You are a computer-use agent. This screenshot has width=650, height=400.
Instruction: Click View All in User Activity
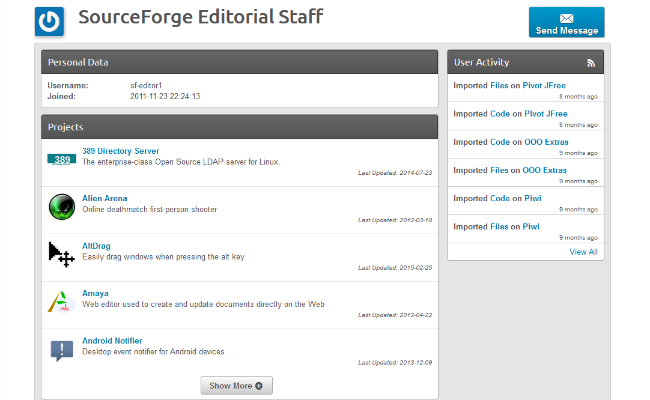click(x=583, y=252)
